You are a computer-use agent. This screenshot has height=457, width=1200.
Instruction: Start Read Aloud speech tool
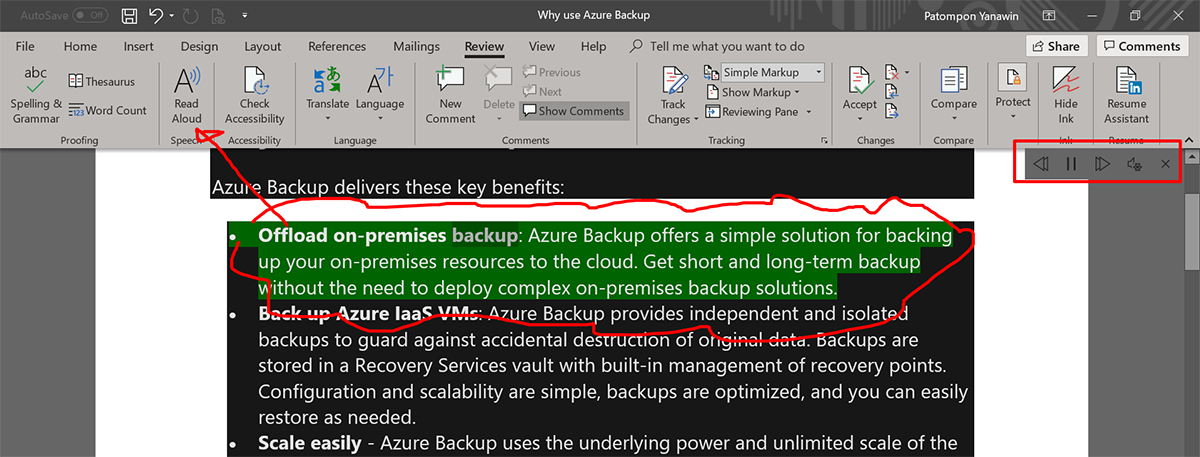coord(186,95)
